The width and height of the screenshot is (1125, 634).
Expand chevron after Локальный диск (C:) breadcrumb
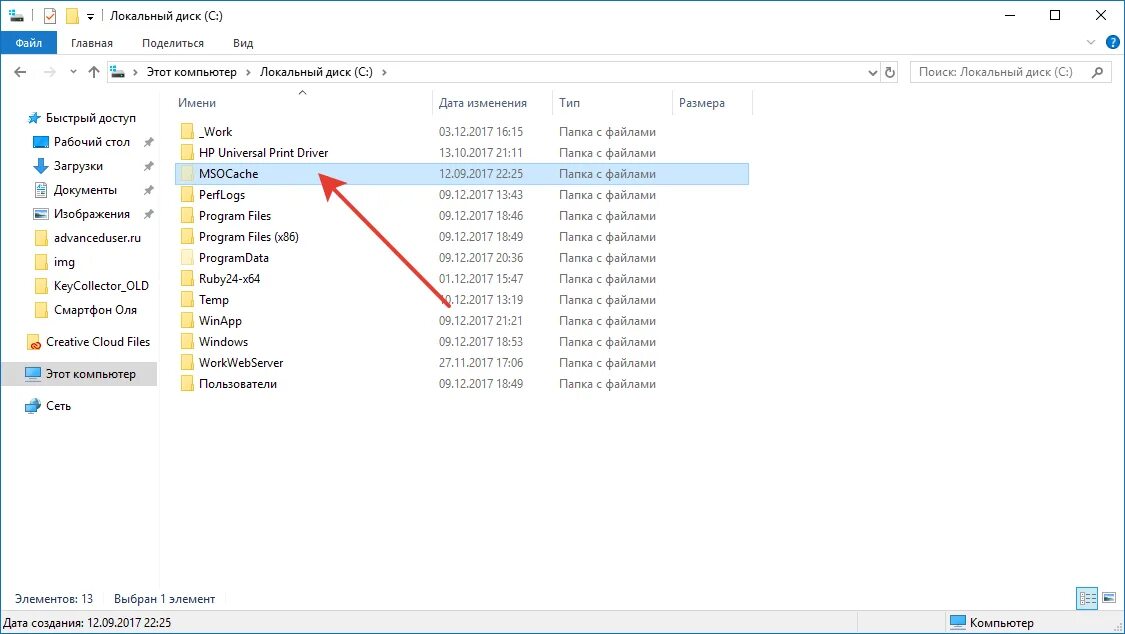pyautogui.click(x=385, y=72)
